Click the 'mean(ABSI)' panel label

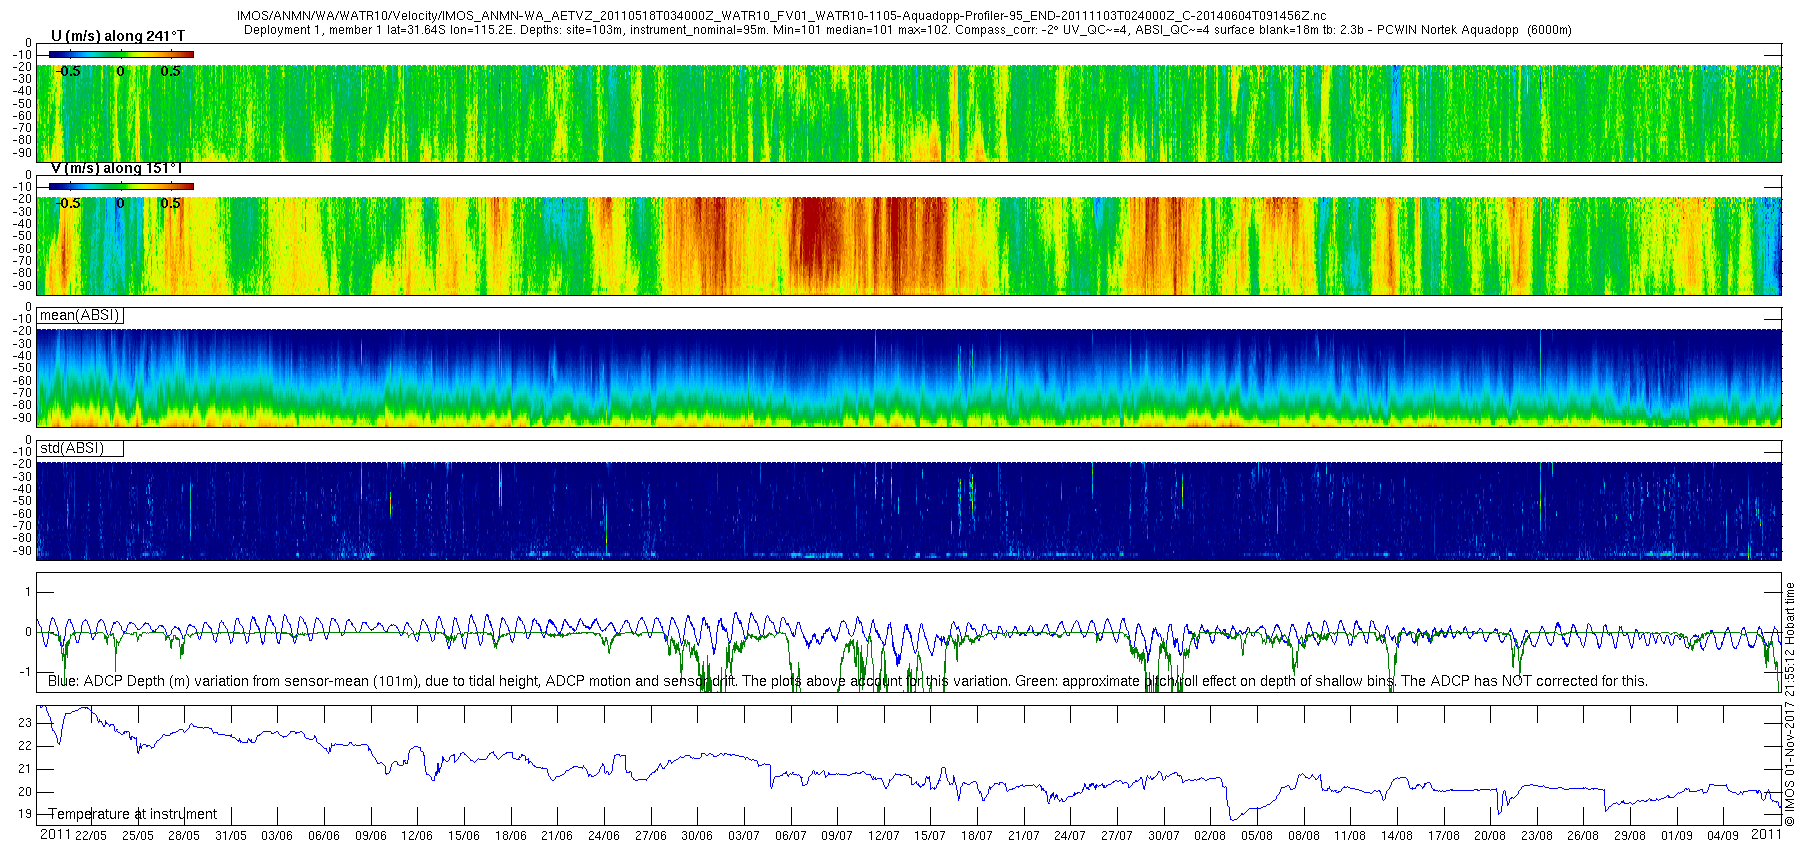click(x=80, y=315)
